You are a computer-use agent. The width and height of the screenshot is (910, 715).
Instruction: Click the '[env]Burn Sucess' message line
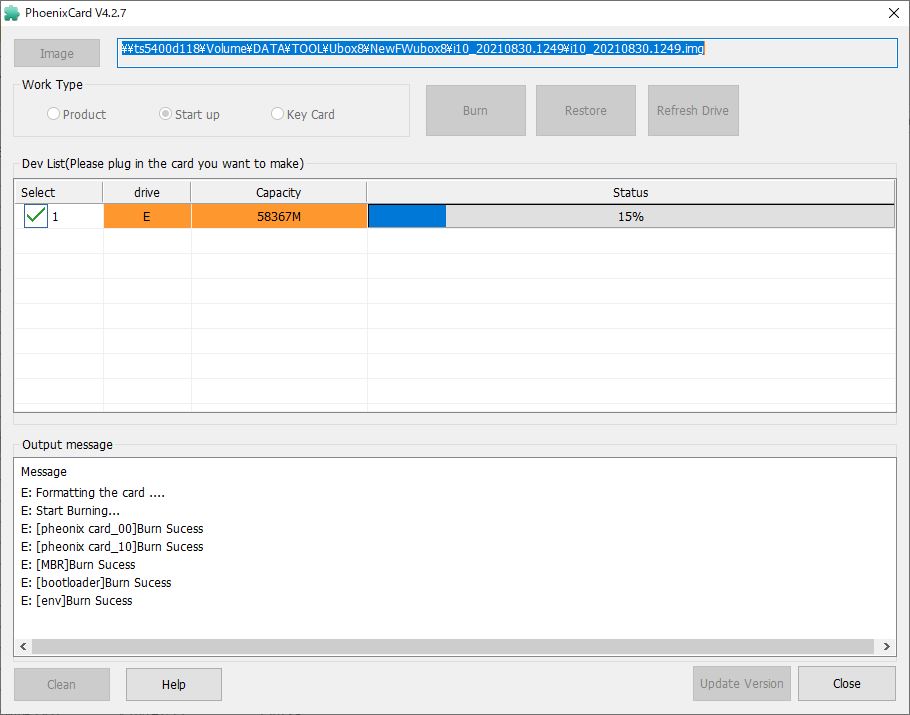[77, 601]
